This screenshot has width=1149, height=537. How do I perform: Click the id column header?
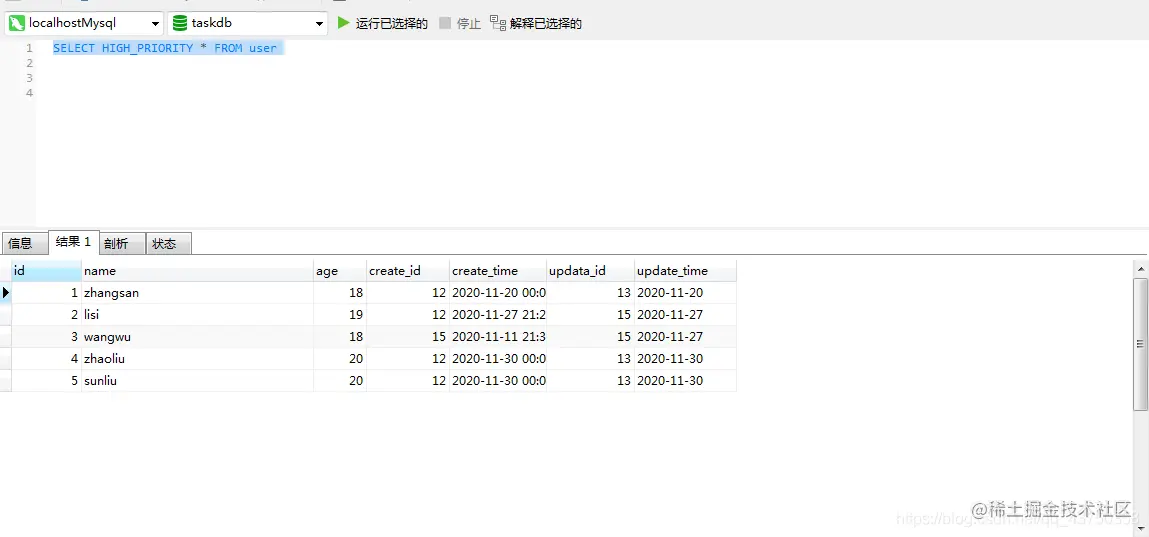(46, 271)
